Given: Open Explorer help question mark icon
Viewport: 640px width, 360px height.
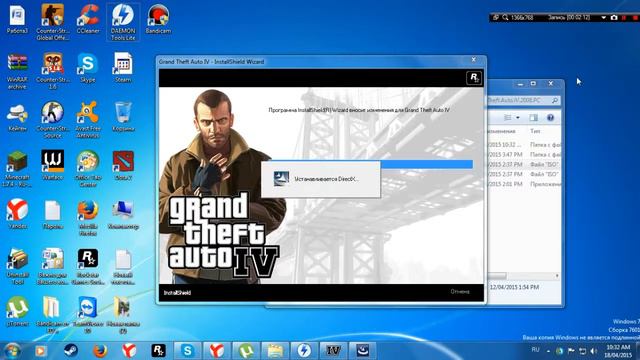Looking at the screenshot, I should [550, 118].
